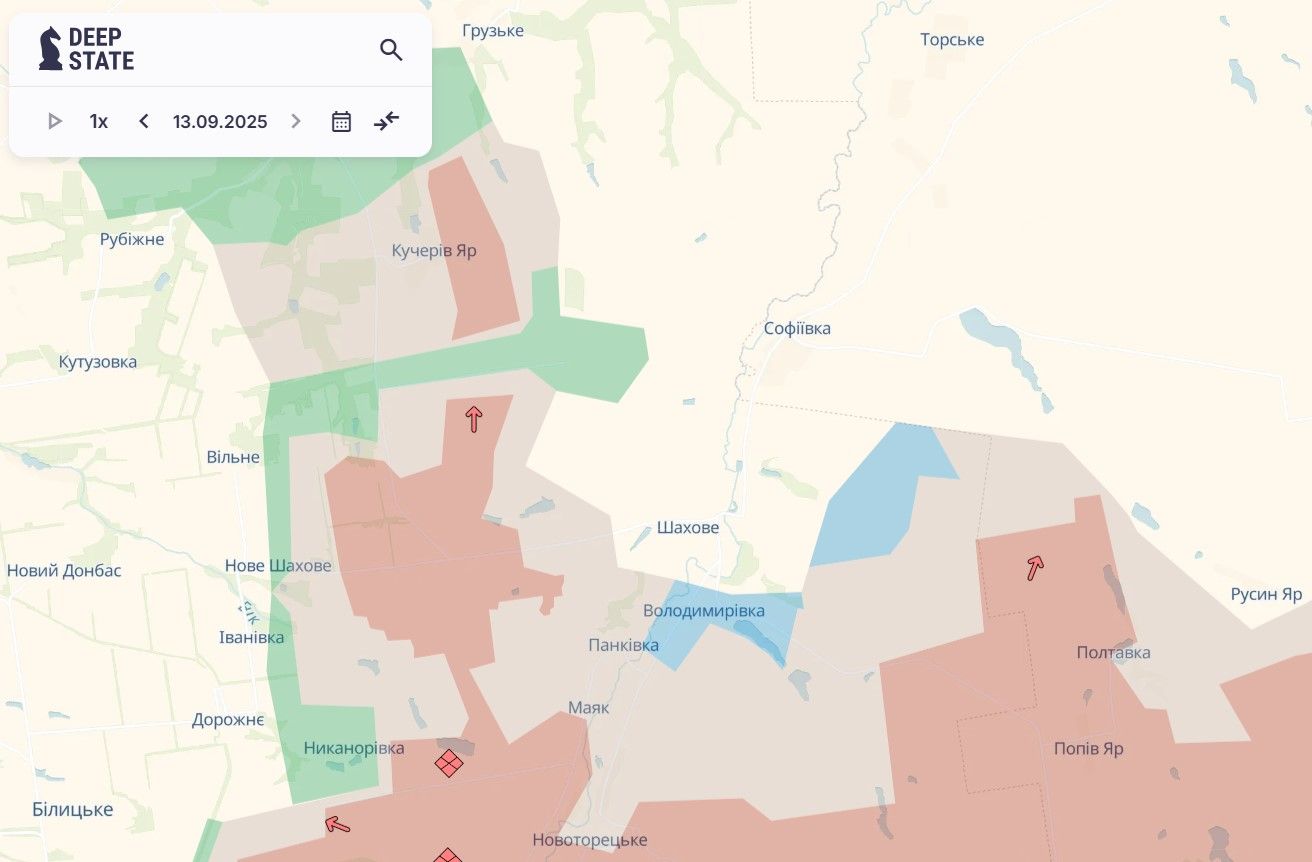Screen dimensions: 1312x862
Task: Click the red diamond marker near Никанорівка
Action: tap(449, 764)
